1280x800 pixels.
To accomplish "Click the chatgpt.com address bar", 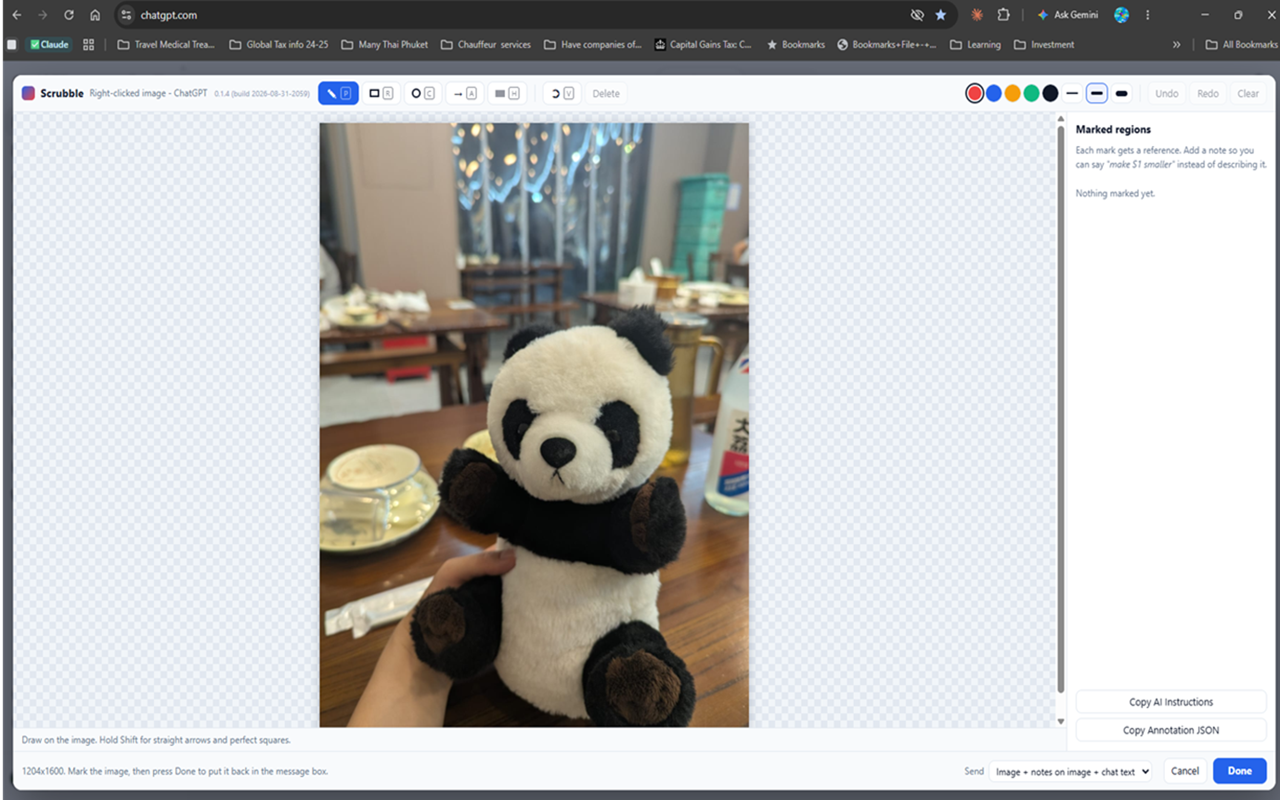I will [535, 15].
